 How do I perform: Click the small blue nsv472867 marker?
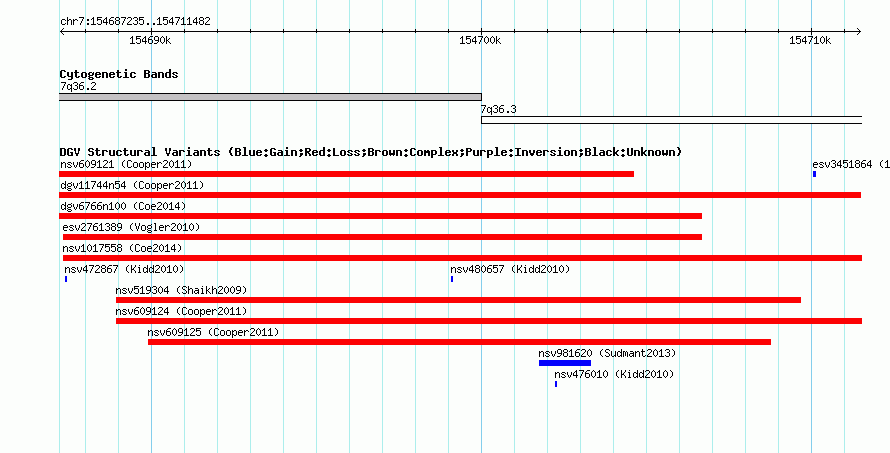66,279
